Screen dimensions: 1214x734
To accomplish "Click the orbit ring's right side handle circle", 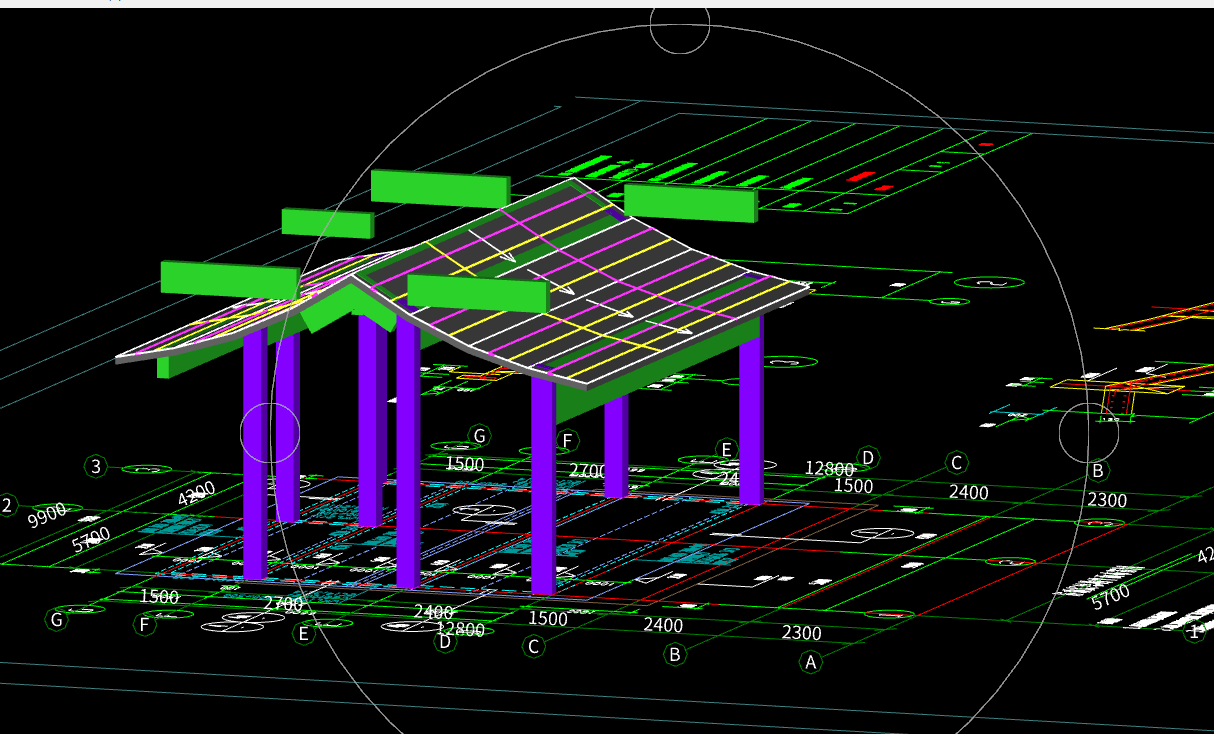I will [x=1089, y=433].
